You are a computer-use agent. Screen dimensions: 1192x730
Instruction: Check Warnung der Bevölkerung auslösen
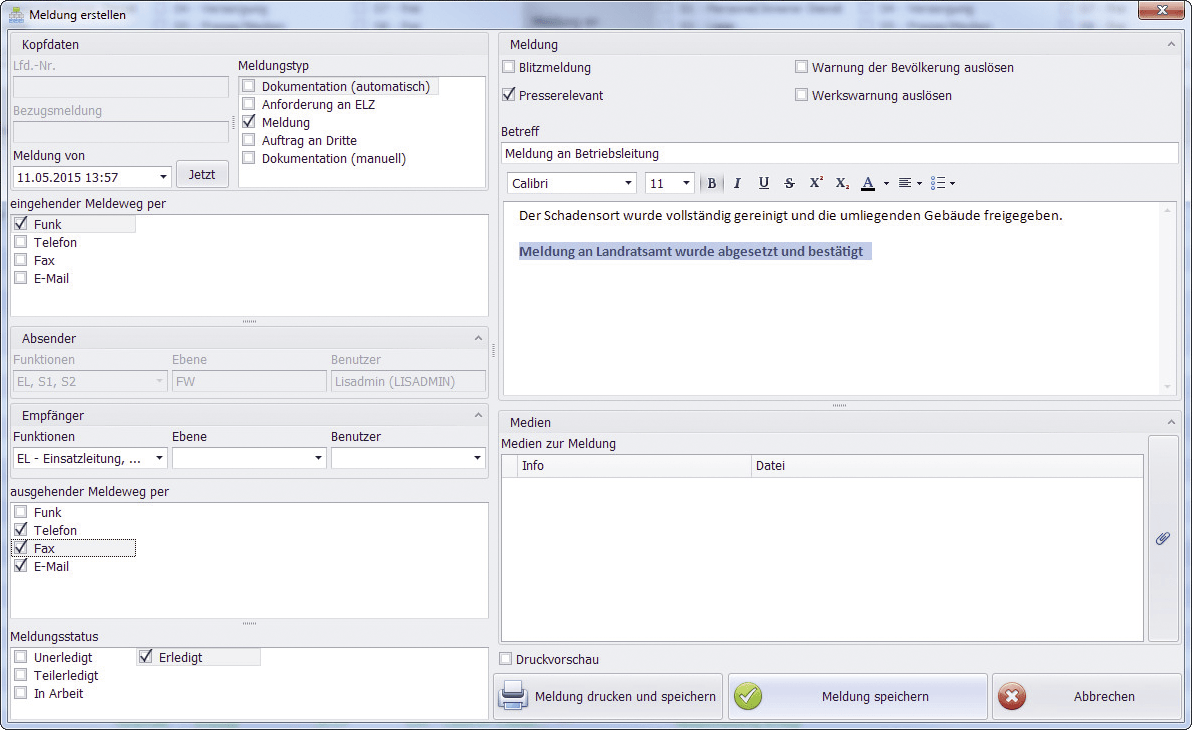(x=801, y=68)
